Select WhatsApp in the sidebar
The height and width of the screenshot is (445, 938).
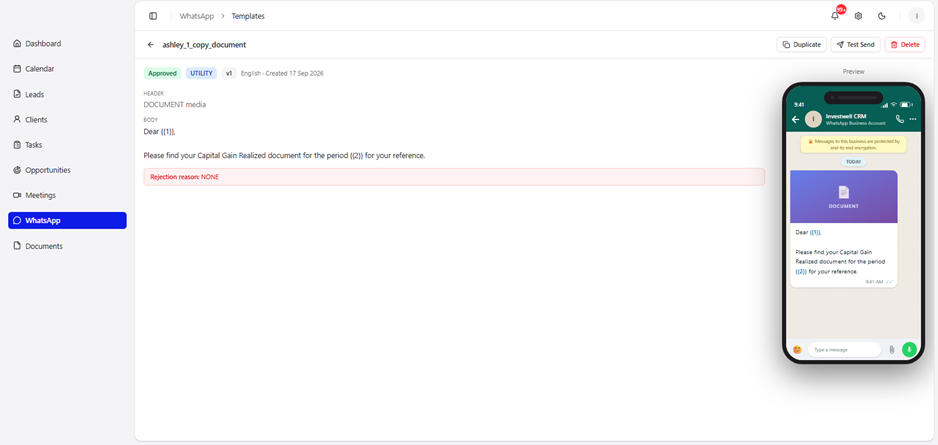click(67, 220)
